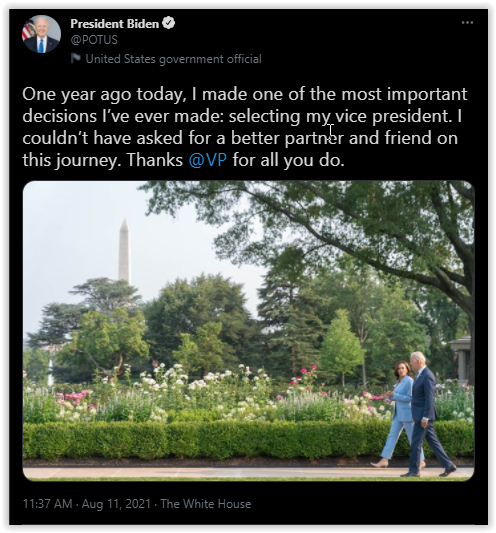Select the United States government official label
Image resolution: width=496 pixels, height=533 pixels.
(173, 59)
